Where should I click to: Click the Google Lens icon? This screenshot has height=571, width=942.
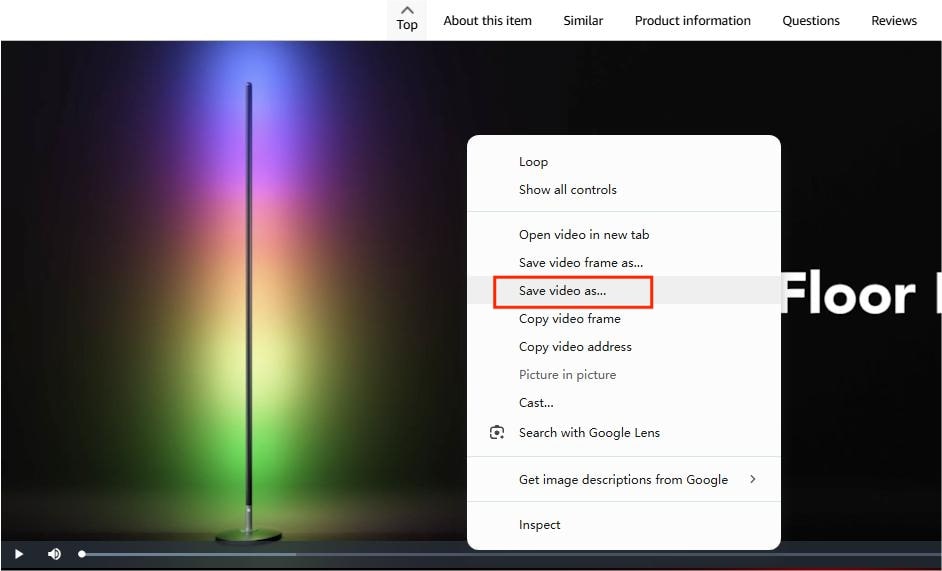[x=497, y=432]
